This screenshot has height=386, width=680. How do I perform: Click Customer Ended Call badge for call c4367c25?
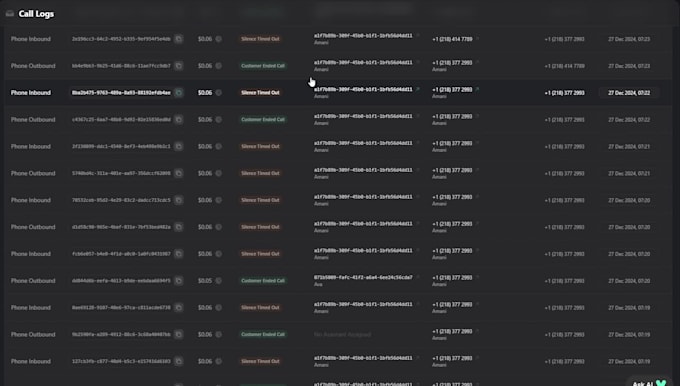[263, 120]
